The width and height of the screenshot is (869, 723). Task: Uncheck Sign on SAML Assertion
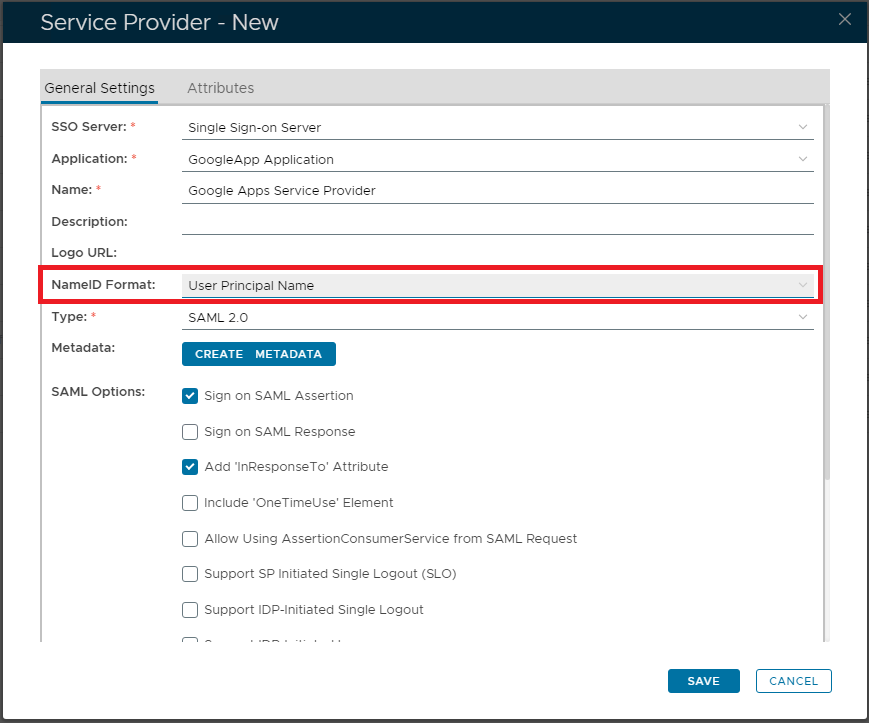[190, 395]
